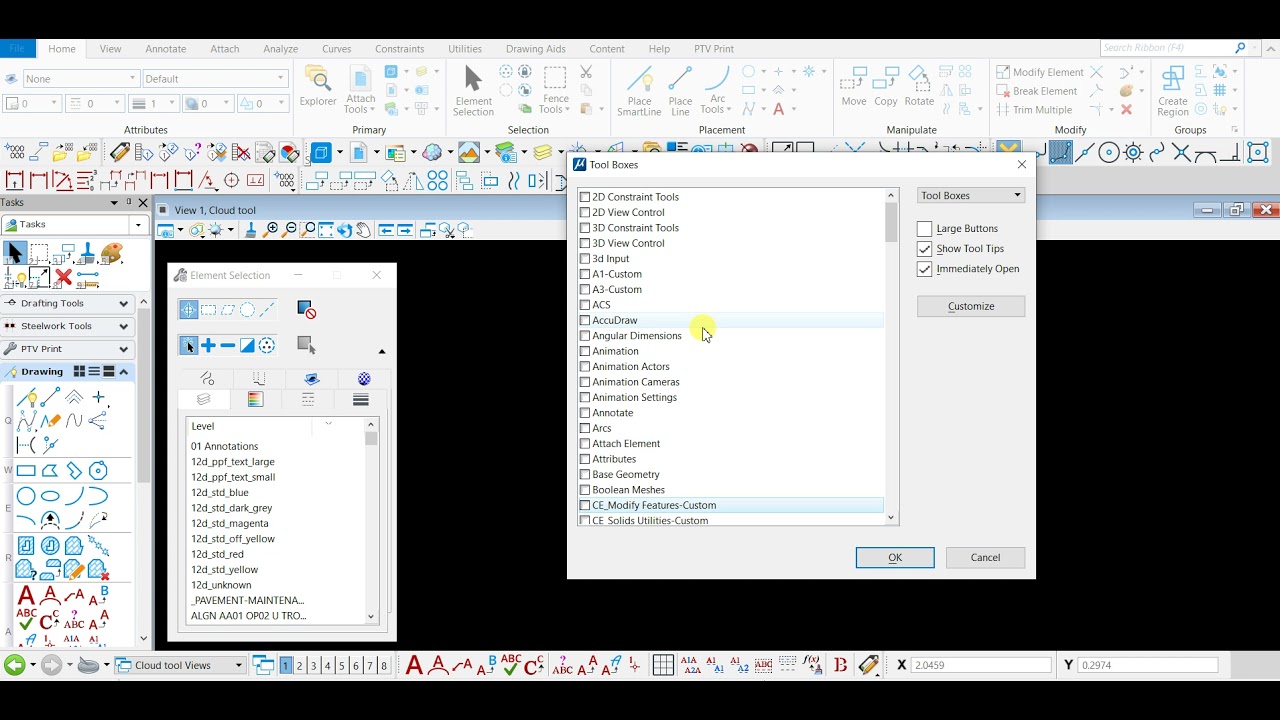Open the Constraints ribbon tab
This screenshot has width=1280, height=720.
click(x=400, y=49)
